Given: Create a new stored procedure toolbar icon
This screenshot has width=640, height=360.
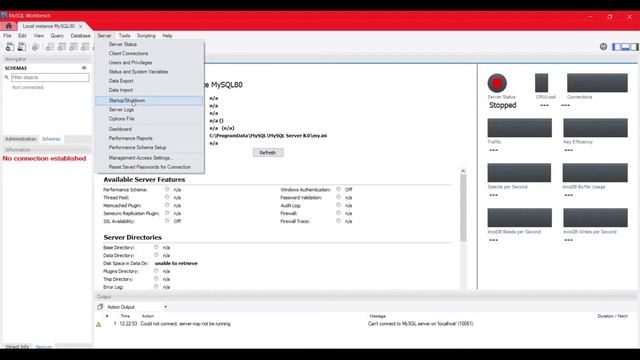Looking at the screenshot, I should point(85,47).
